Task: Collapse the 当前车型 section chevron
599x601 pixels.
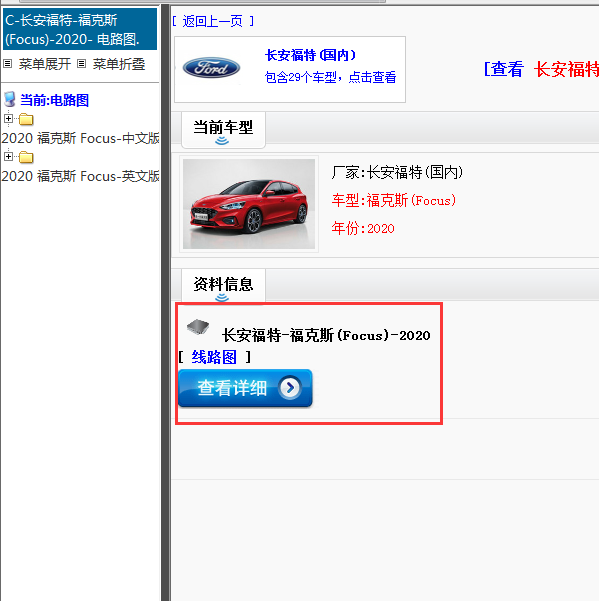Action: coord(222,141)
